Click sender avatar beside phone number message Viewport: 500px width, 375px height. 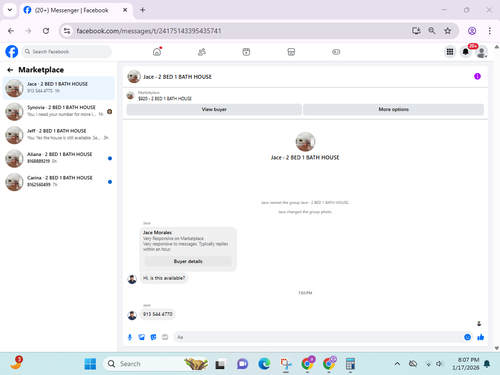point(132,315)
